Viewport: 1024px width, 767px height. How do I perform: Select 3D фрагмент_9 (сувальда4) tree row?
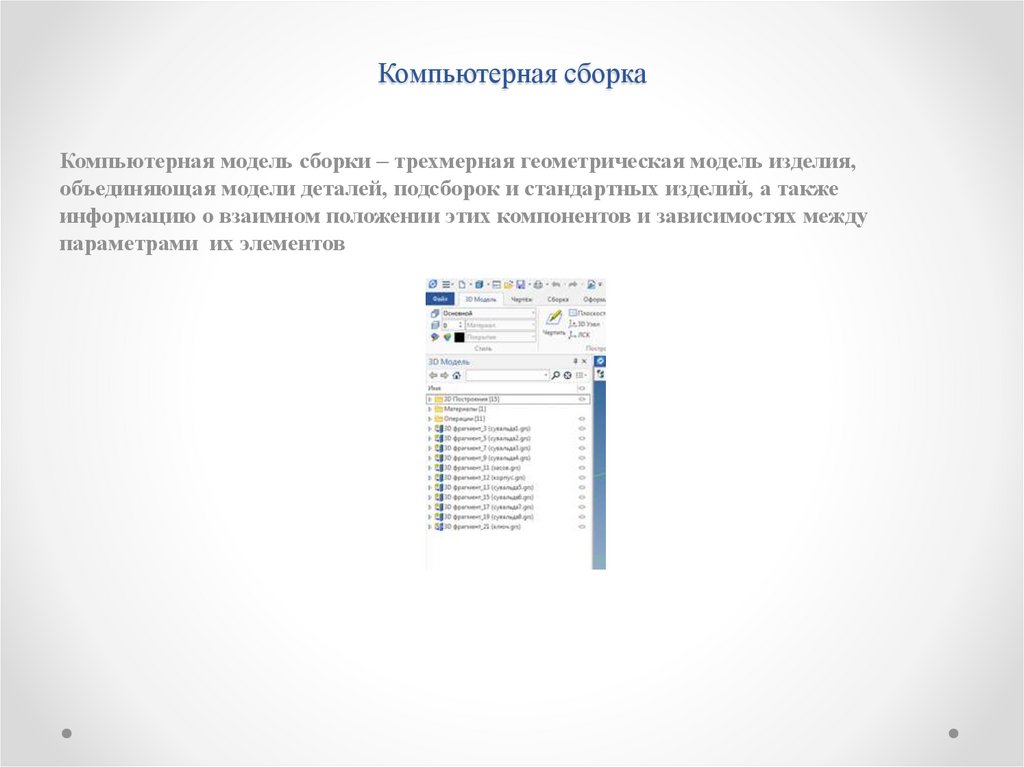pos(508,458)
